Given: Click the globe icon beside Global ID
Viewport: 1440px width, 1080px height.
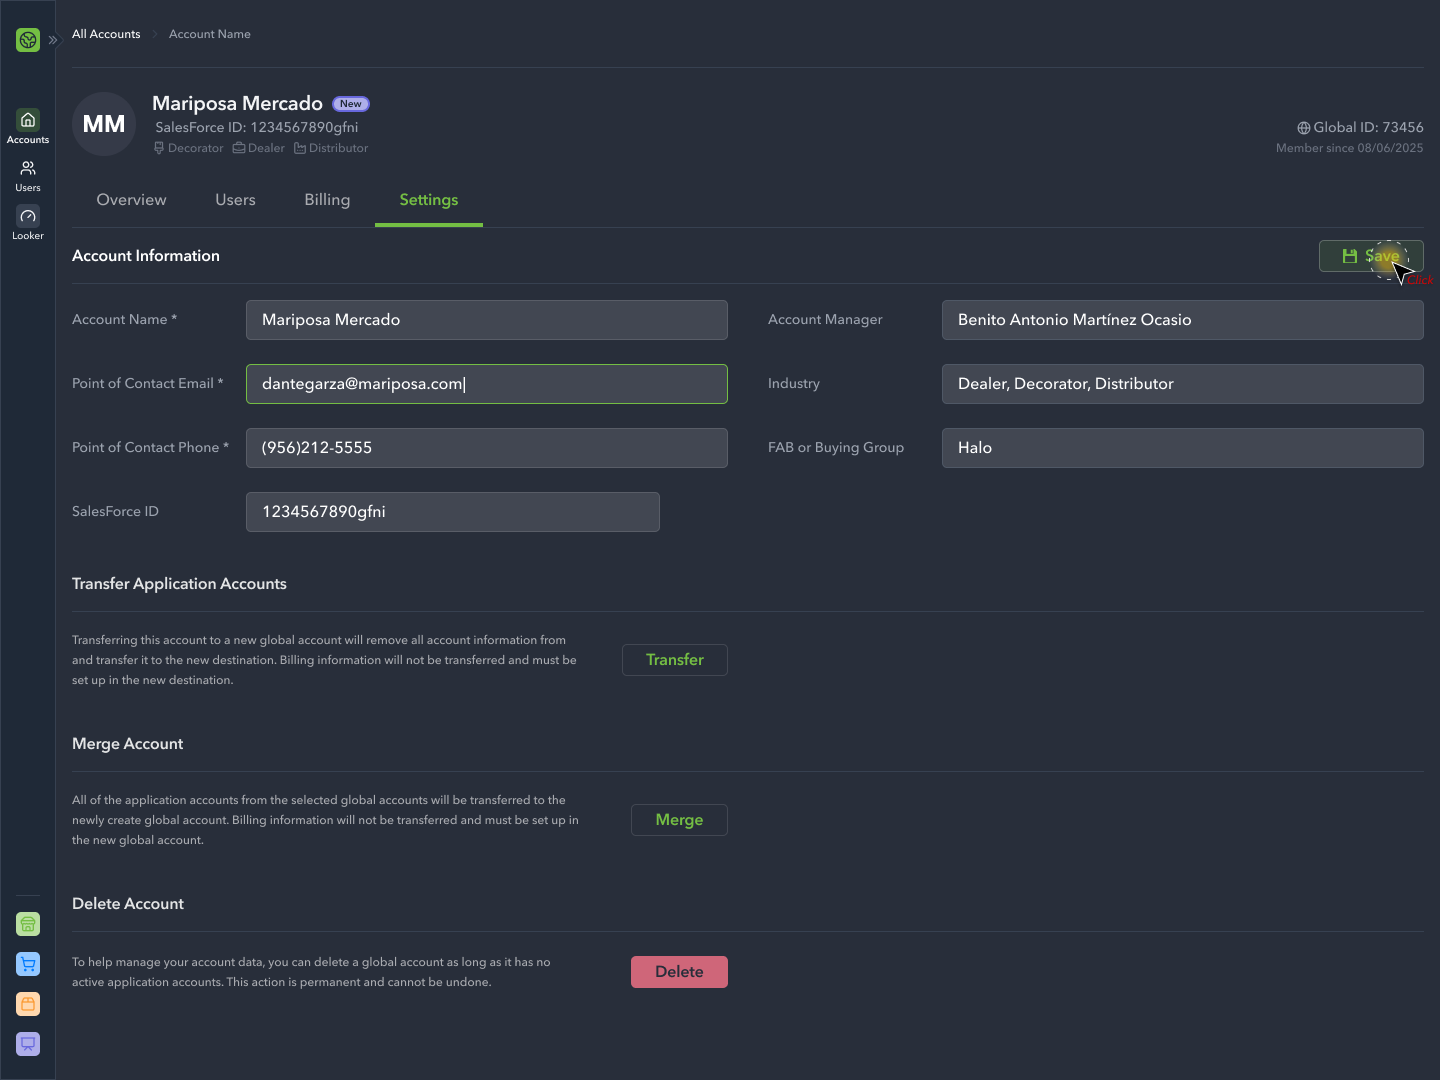Looking at the screenshot, I should [x=1303, y=127].
